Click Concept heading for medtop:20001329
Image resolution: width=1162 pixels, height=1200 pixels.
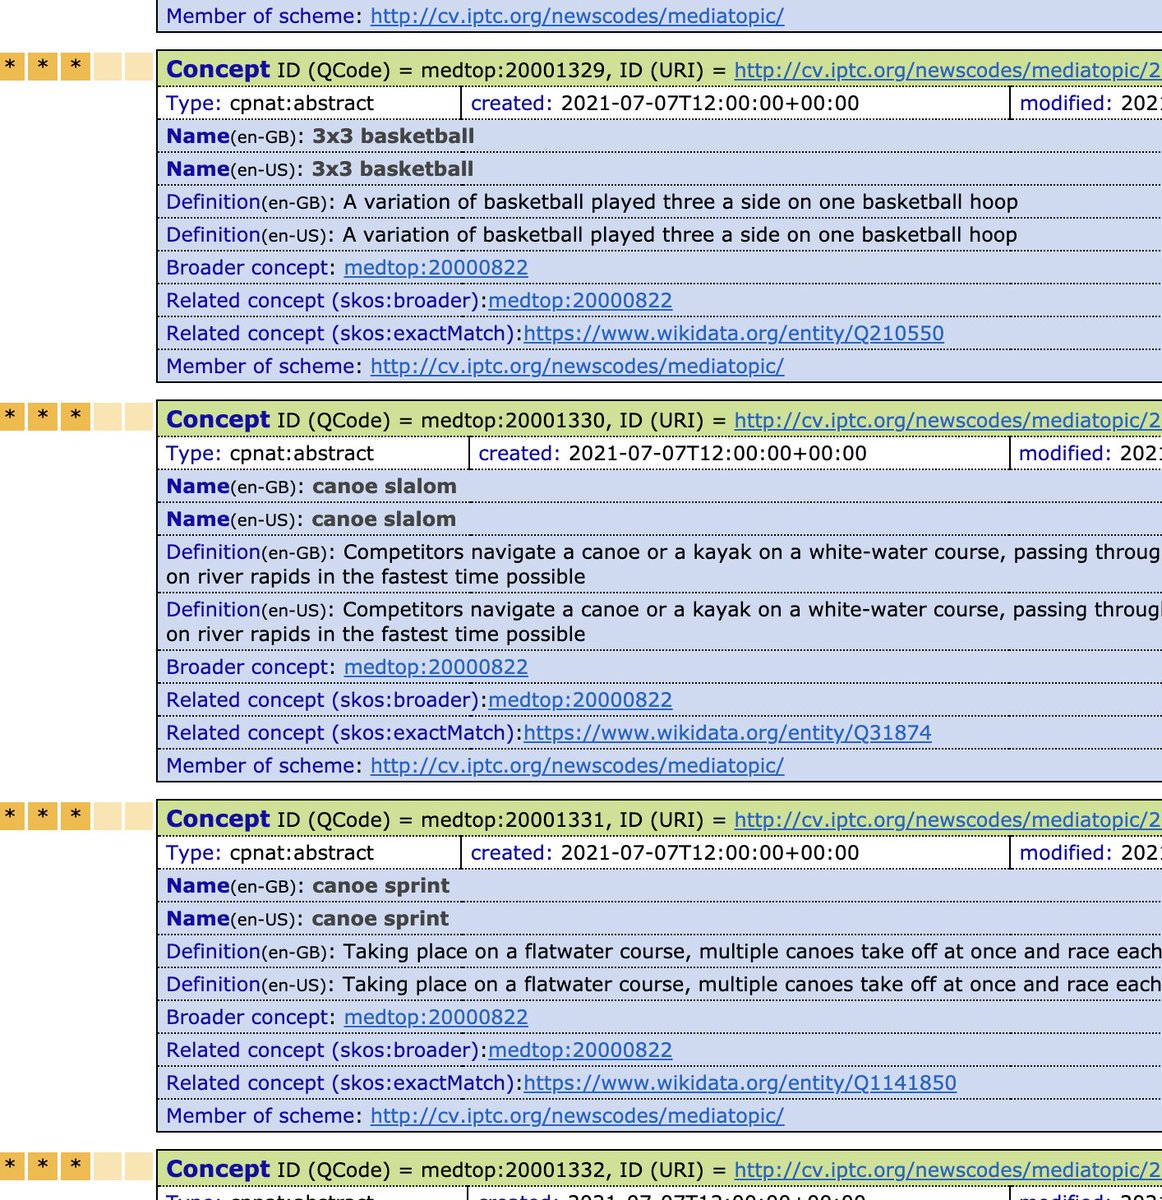click(218, 70)
